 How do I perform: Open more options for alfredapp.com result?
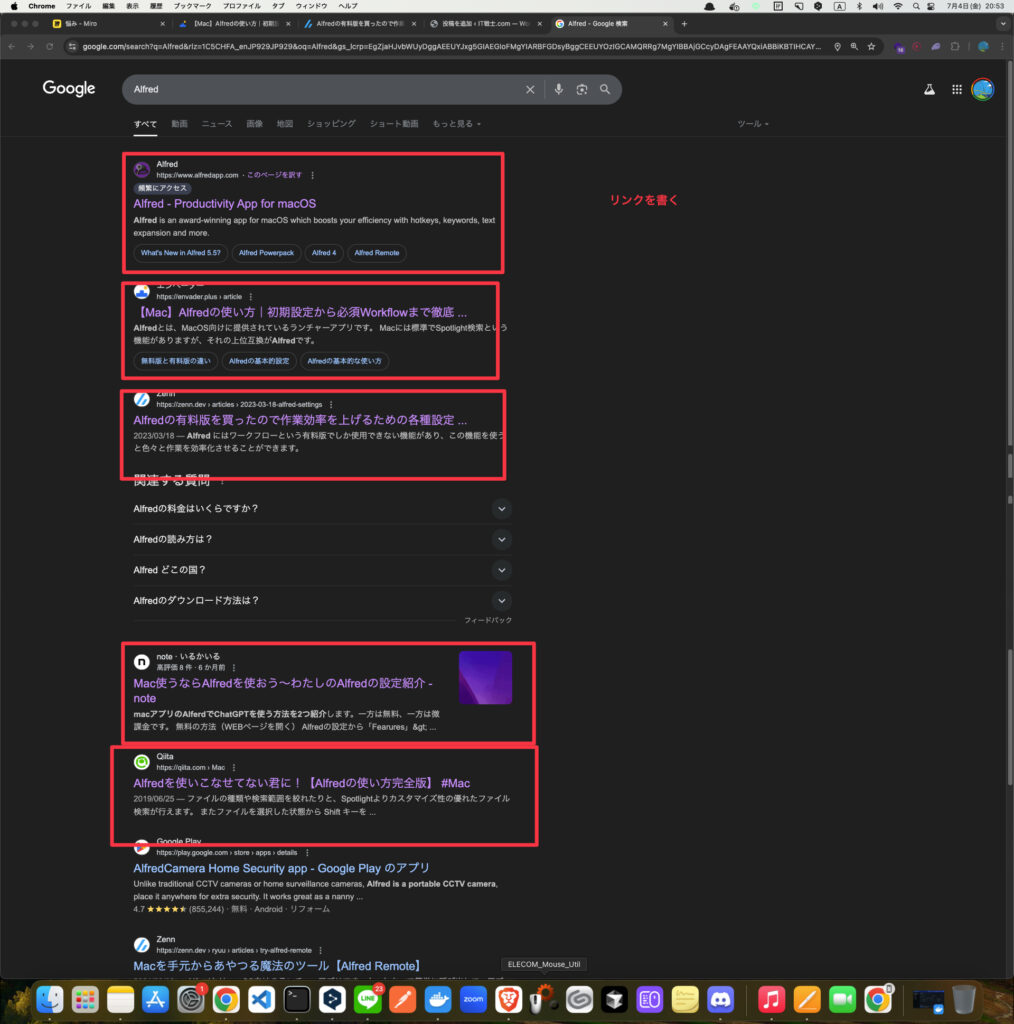pos(313,175)
